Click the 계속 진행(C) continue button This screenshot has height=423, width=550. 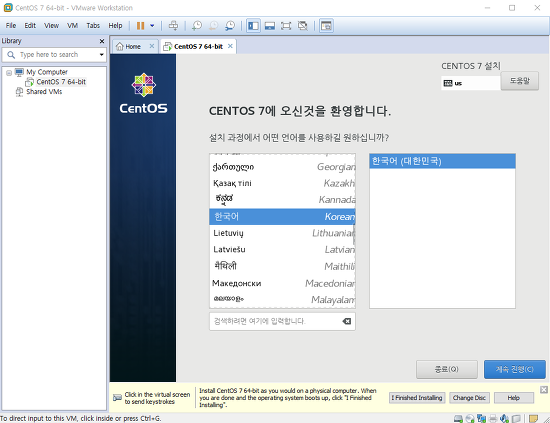coord(515,369)
